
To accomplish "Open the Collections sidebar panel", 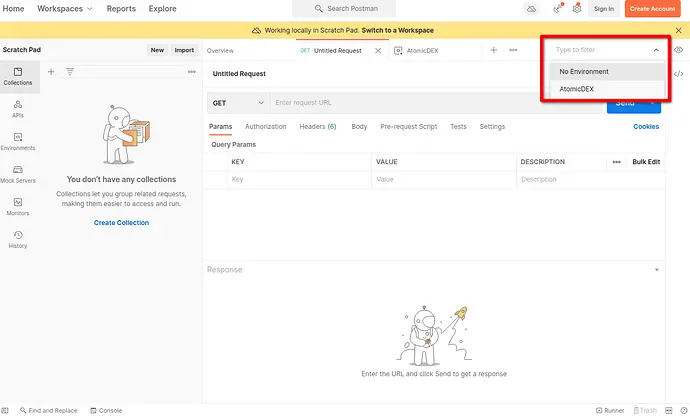I will click(18, 76).
